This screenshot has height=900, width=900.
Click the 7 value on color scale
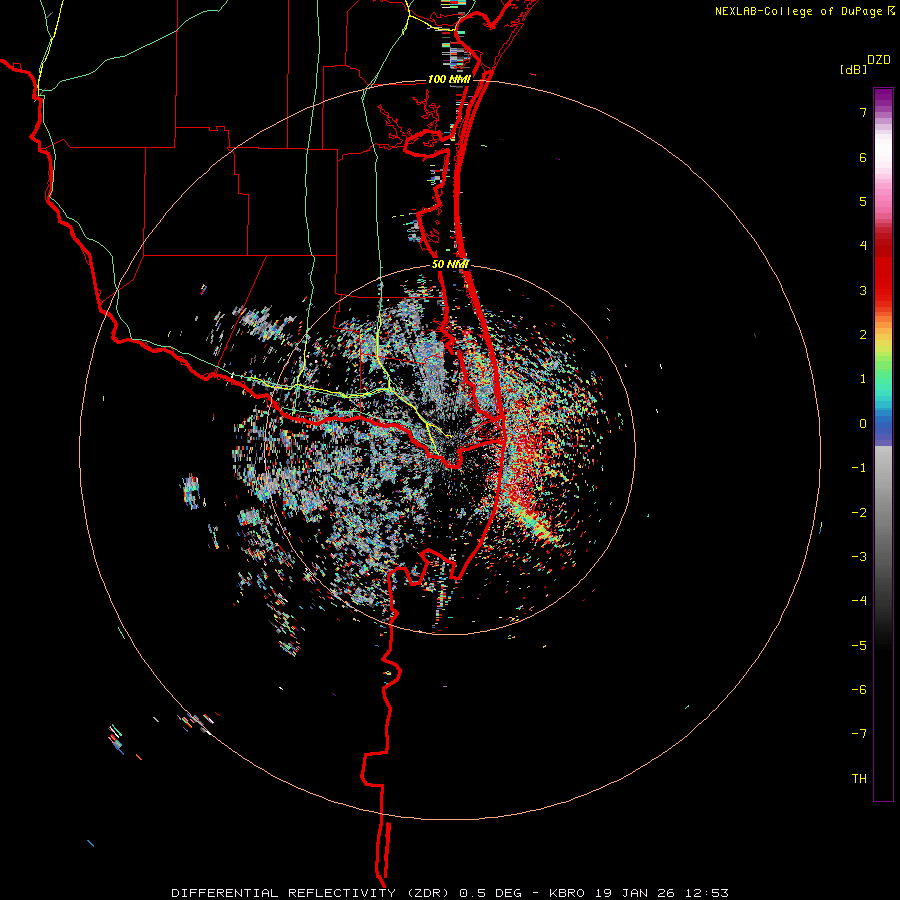click(863, 112)
